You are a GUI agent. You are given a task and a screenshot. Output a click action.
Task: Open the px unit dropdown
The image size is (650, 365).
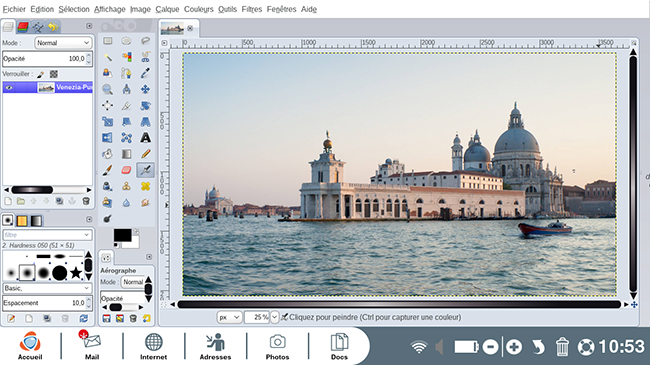tap(229, 317)
